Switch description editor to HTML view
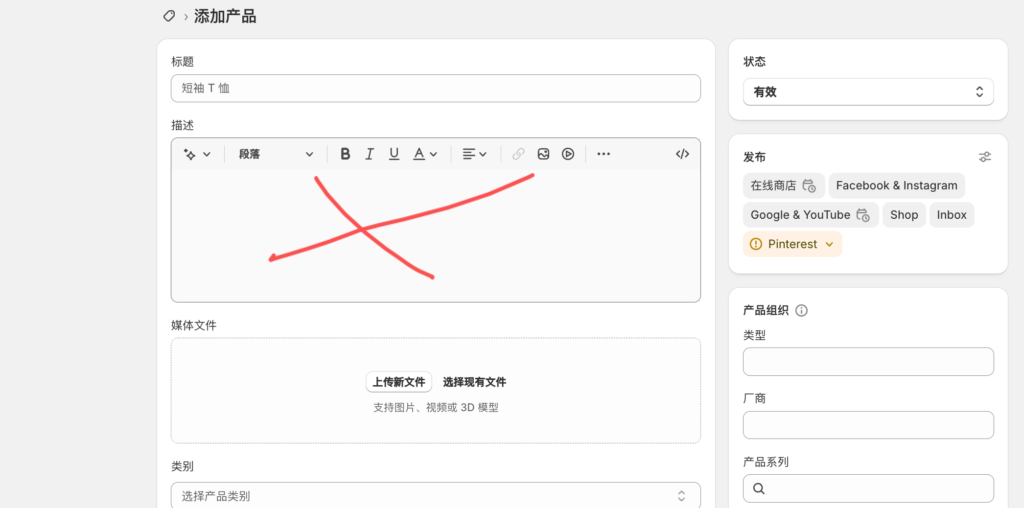This screenshot has height=508, width=1024. click(682, 154)
